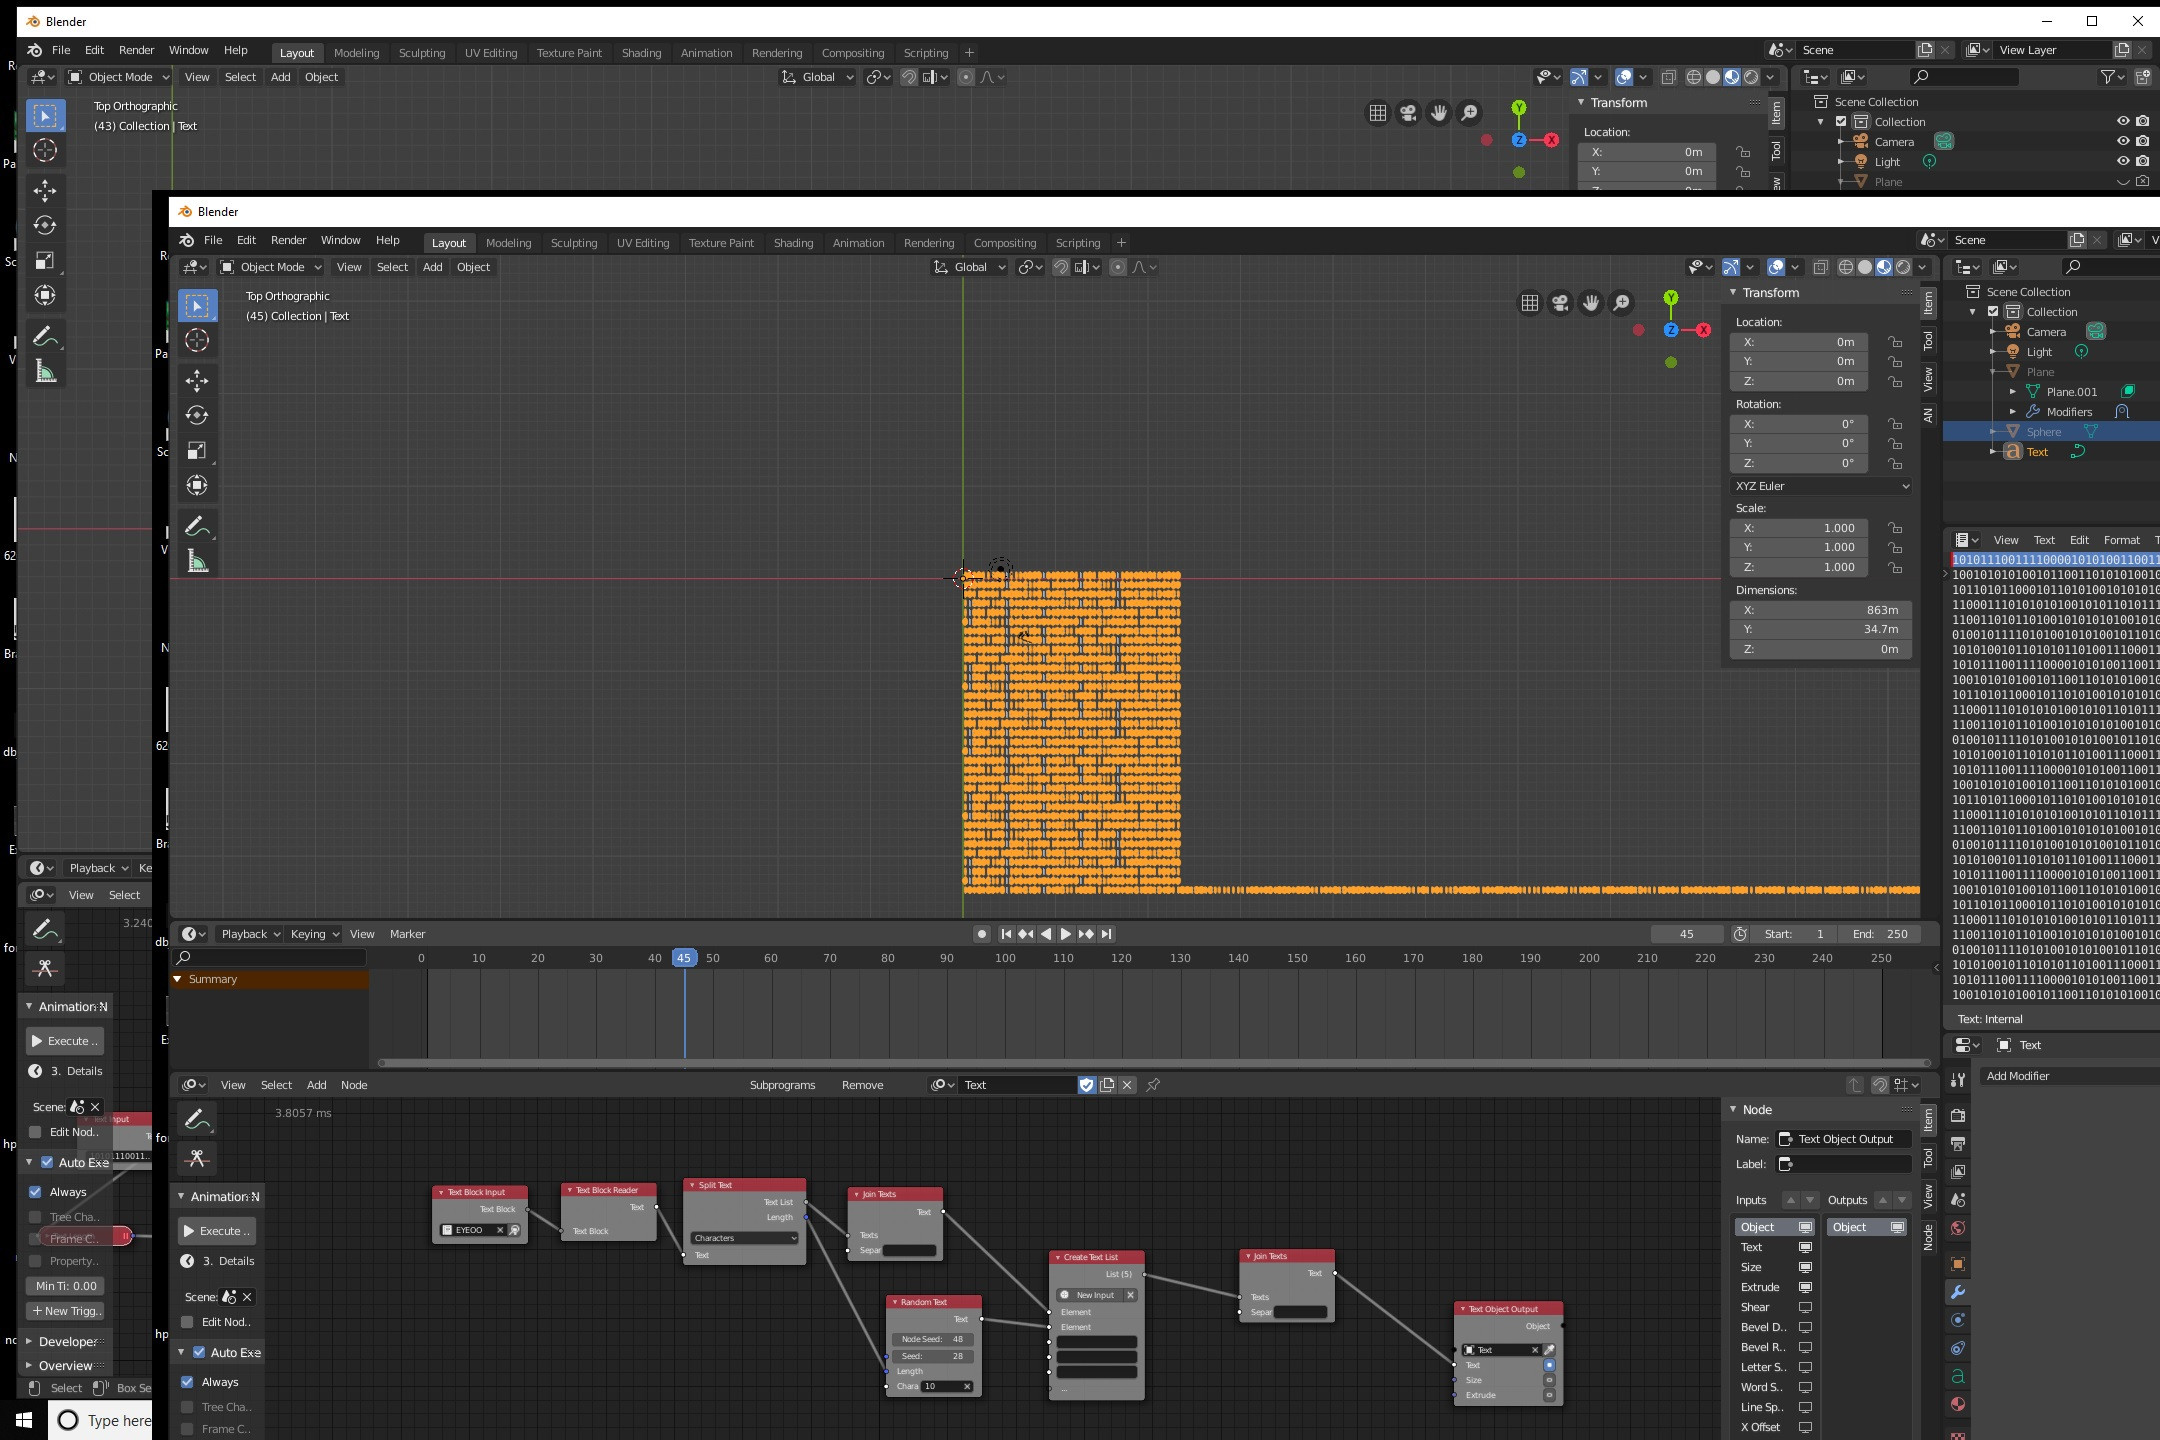Open the Marker menu in timeline header
2160x1440 pixels.
pos(407,934)
